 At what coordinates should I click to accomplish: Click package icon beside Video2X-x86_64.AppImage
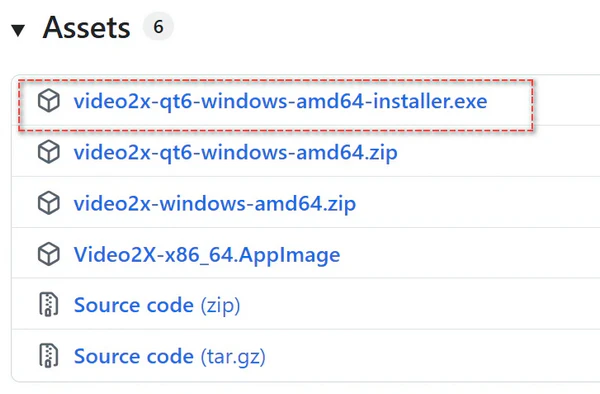coord(49,254)
